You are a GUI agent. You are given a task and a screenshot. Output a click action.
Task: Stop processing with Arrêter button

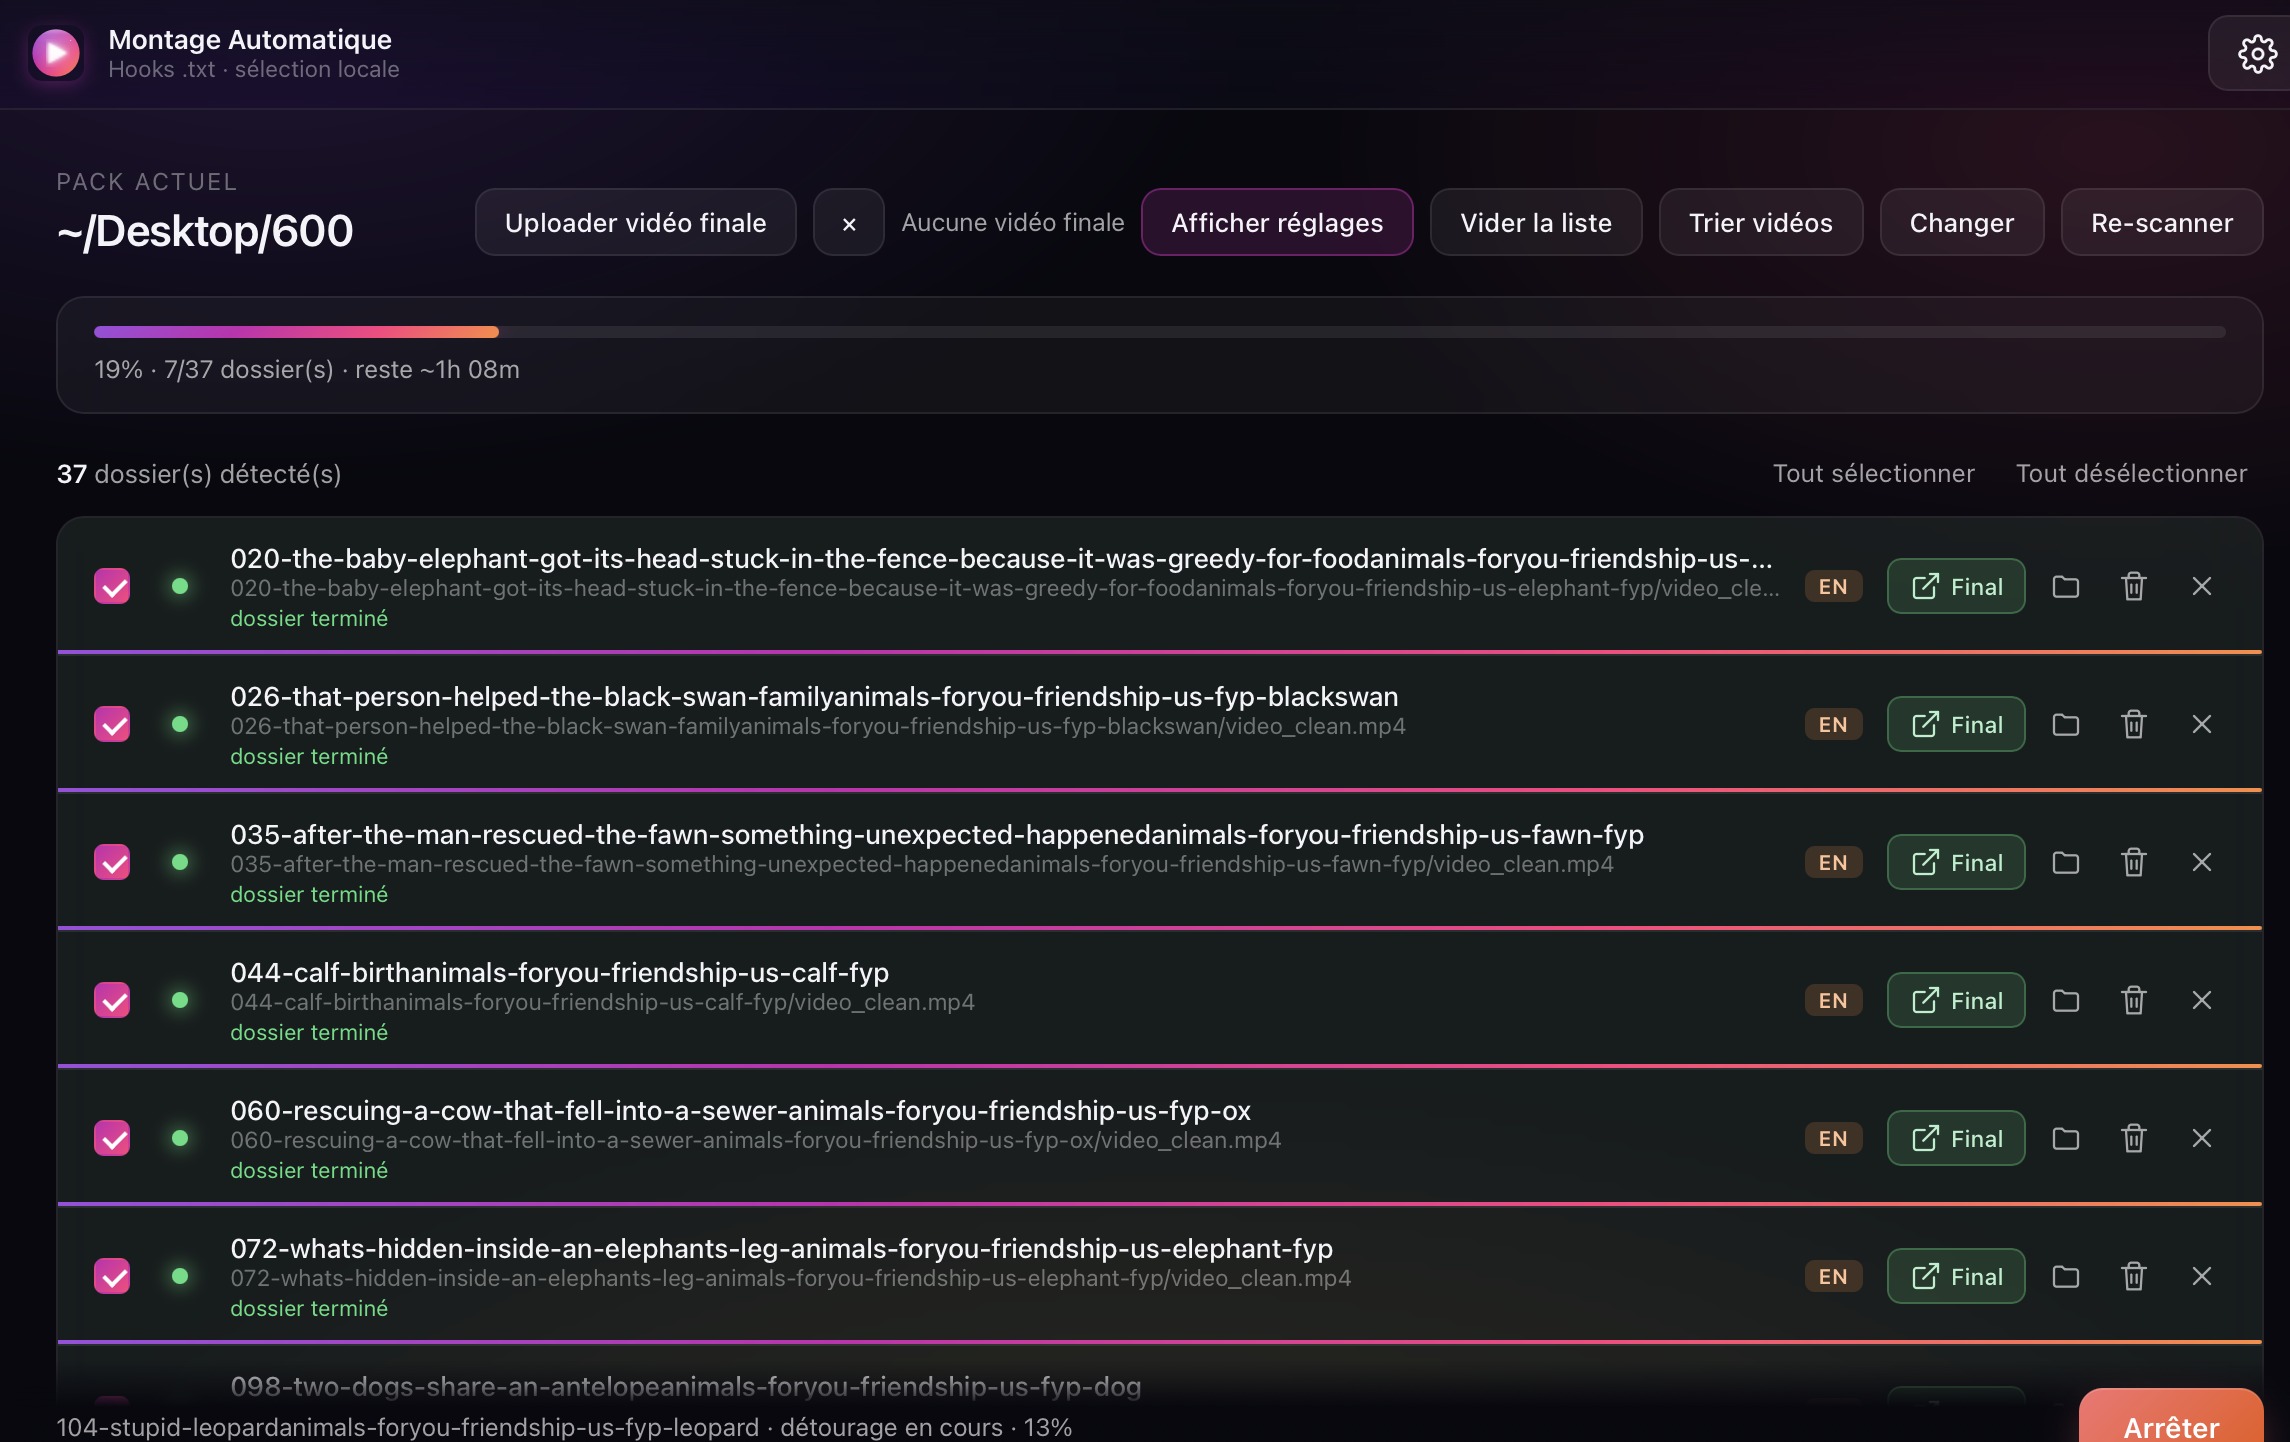click(x=2171, y=1420)
